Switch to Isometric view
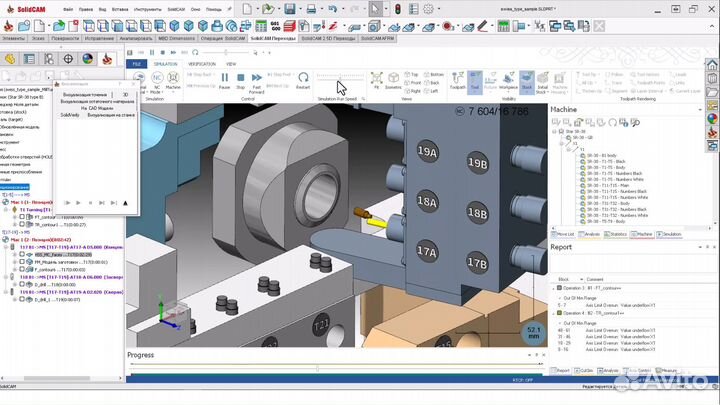Screen dimensions: 720x405 click(x=393, y=79)
